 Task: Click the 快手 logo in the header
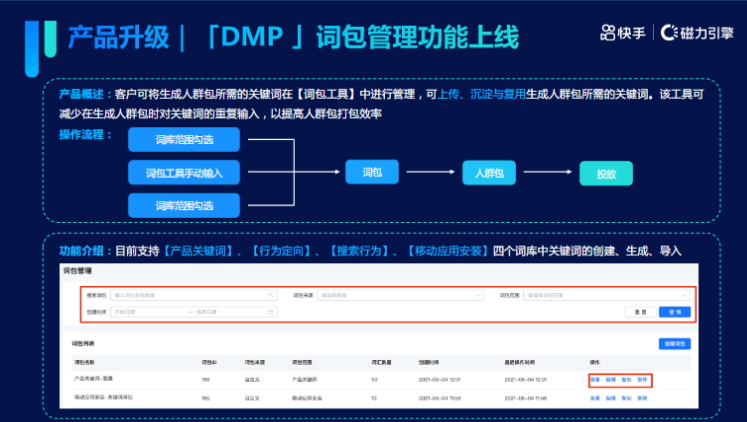pyautogui.click(x=621, y=33)
